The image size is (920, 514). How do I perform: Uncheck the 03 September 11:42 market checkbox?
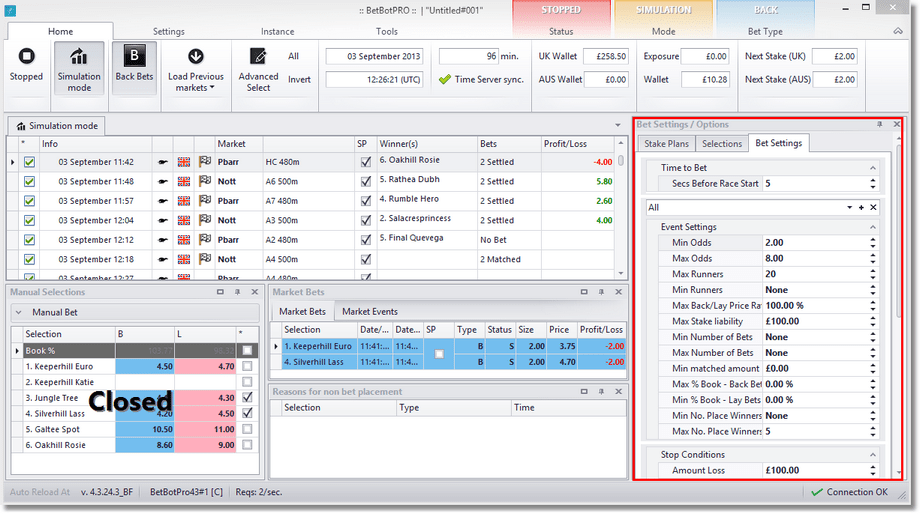click(x=29, y=162)
